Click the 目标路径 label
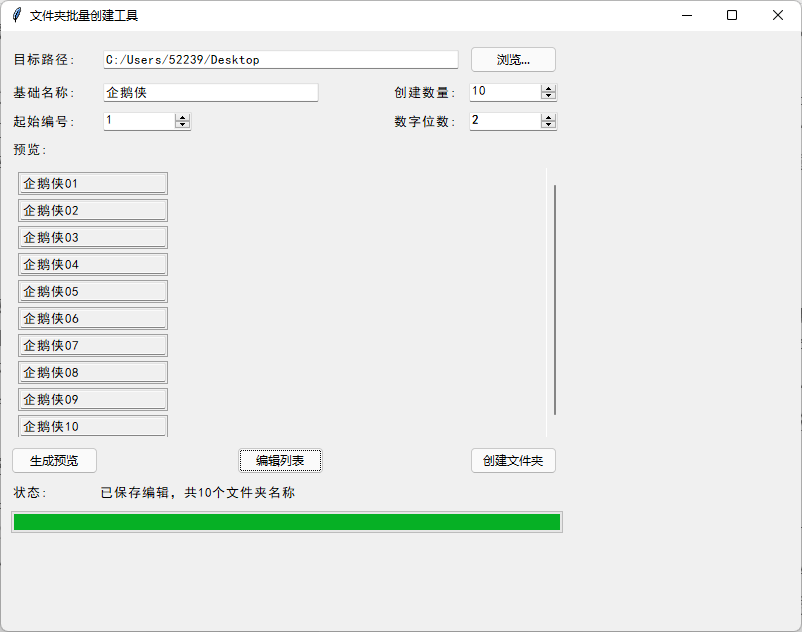Screen dimensions: 802x632 (44, 60)
